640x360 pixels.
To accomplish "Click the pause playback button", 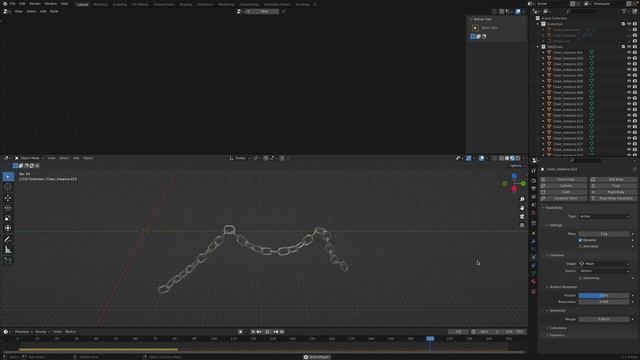I will click(267, 332).
